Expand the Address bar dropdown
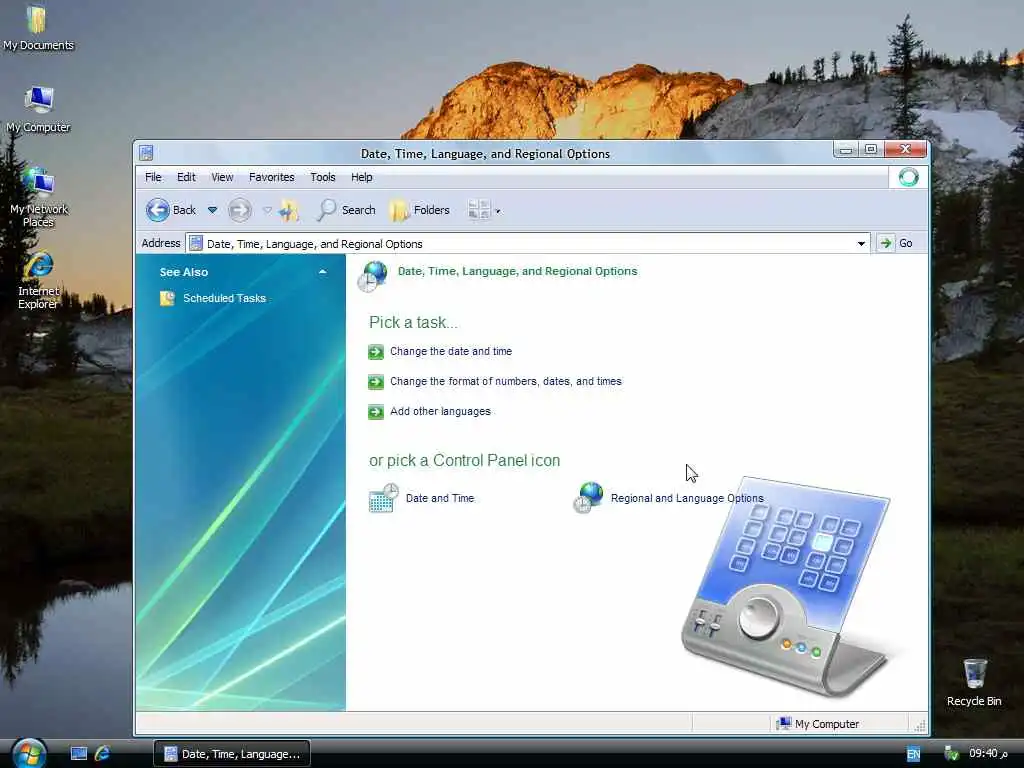The image size is (1024, 768). pyautogui.click(x=861, y=244)
